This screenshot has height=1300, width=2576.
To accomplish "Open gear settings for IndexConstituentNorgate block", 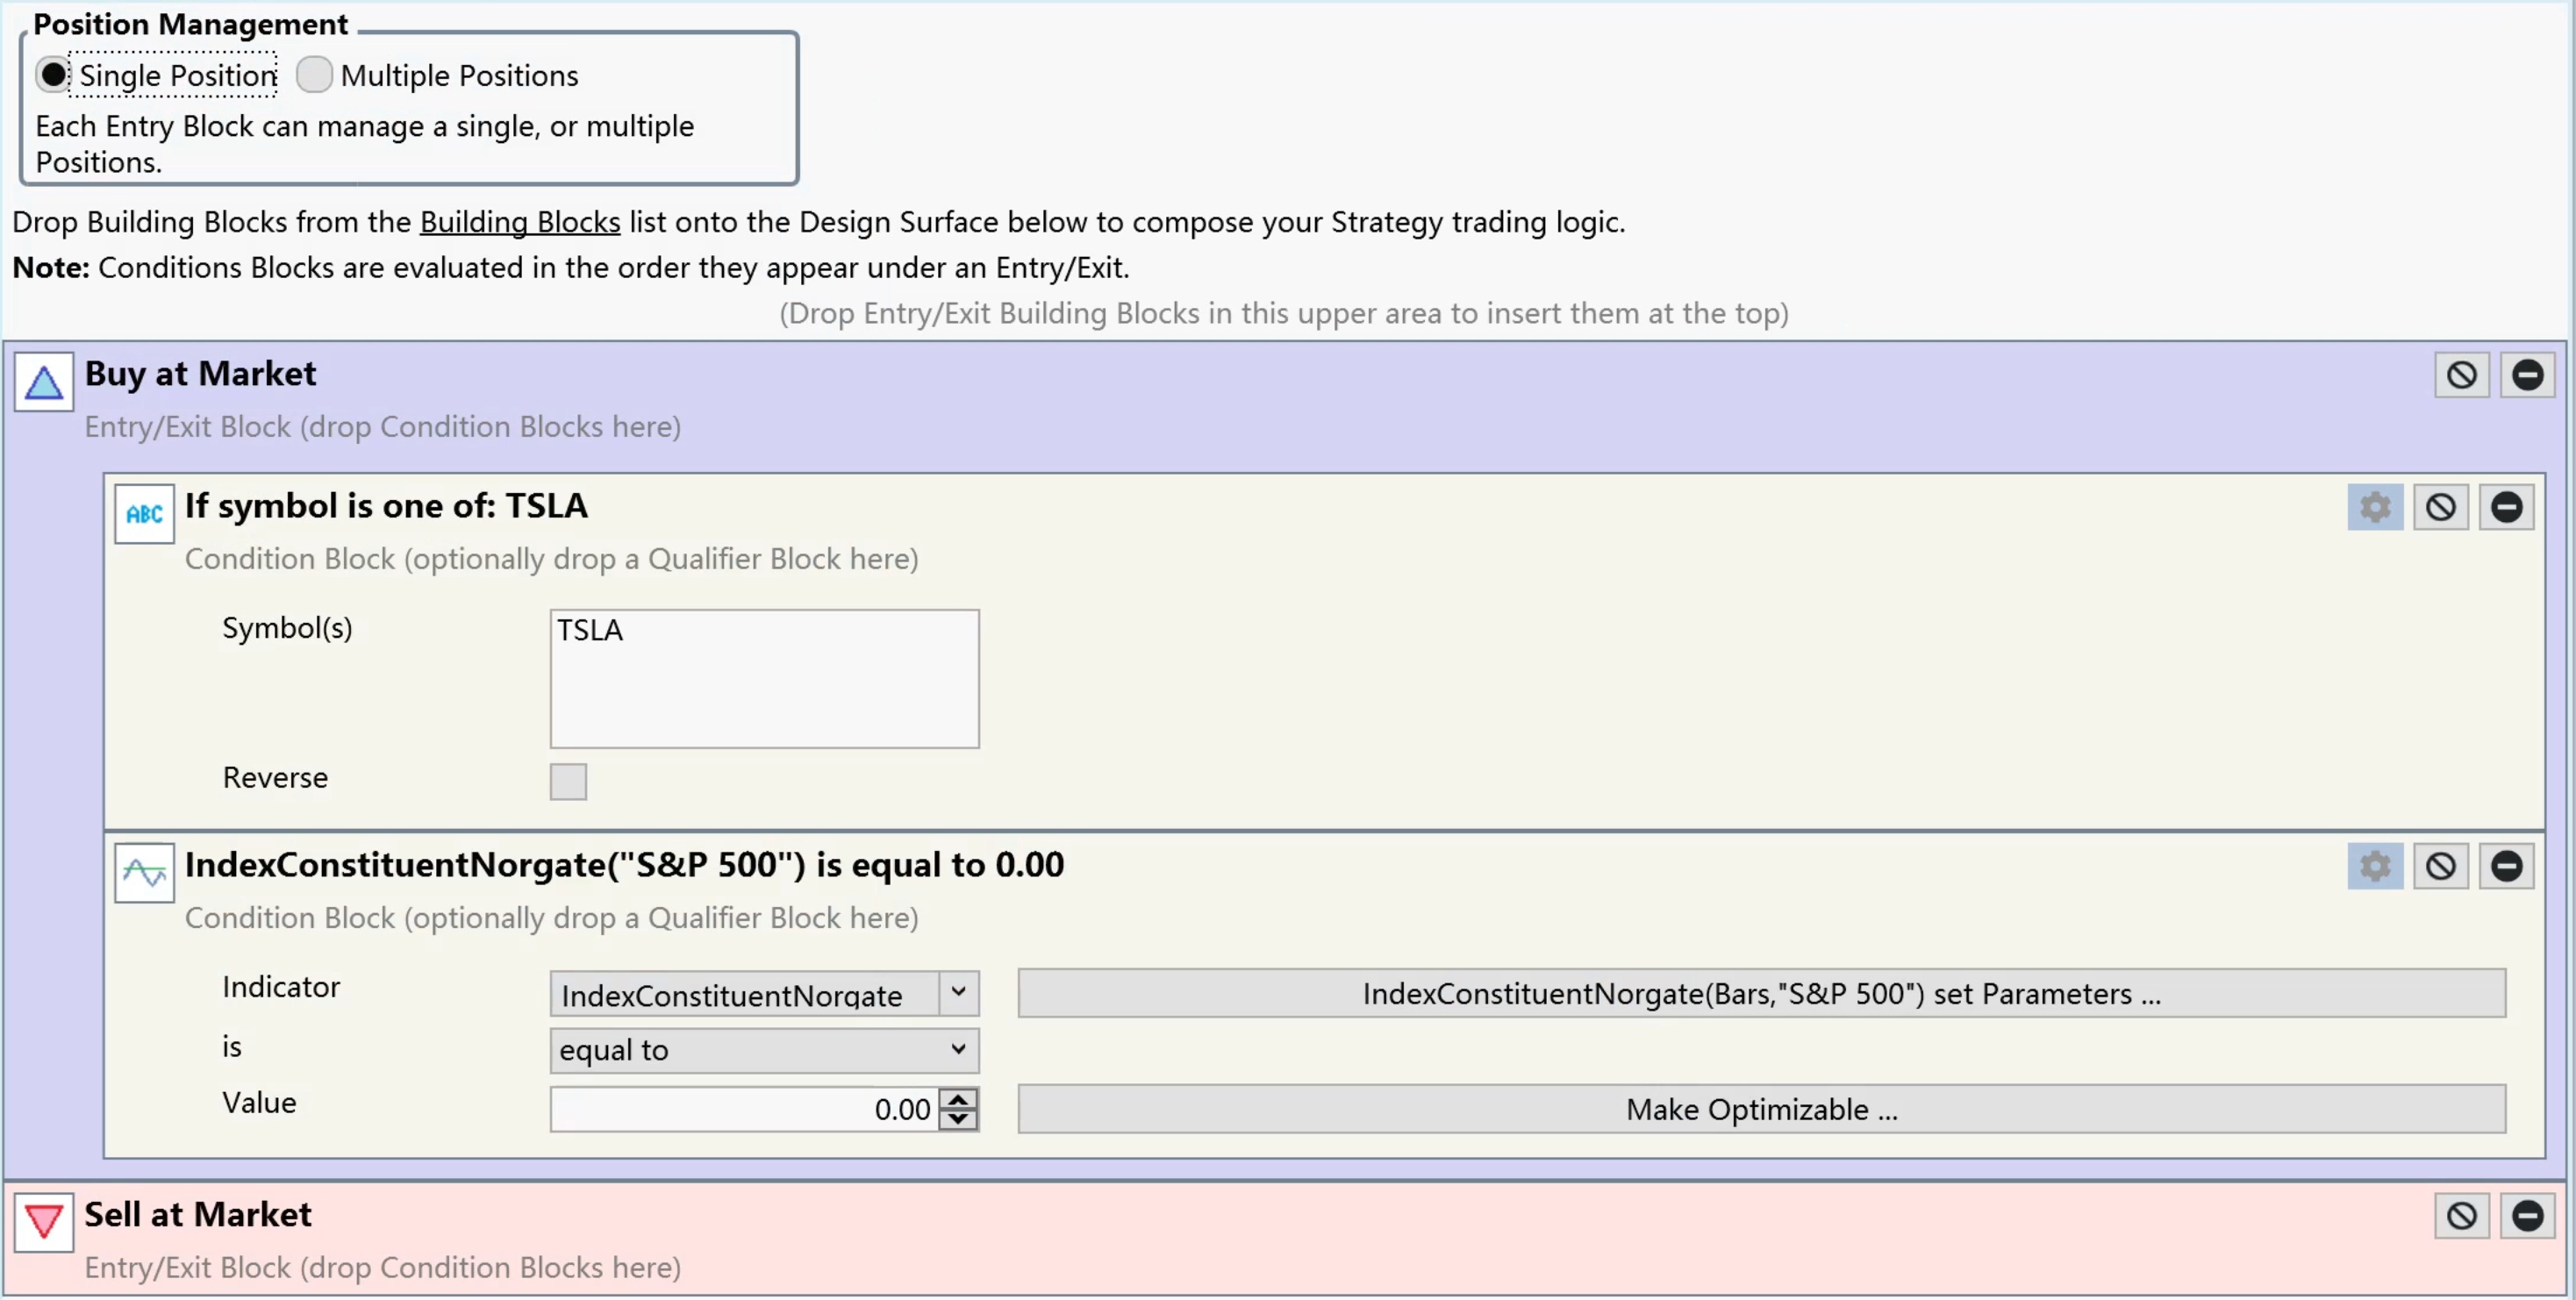I will coord(2375,866).
